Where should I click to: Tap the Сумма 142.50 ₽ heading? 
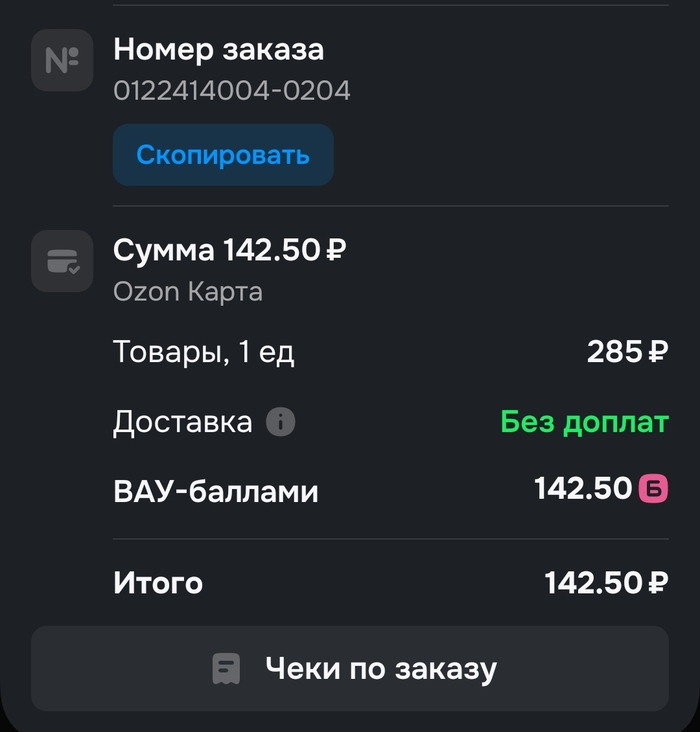pos(230,249)
